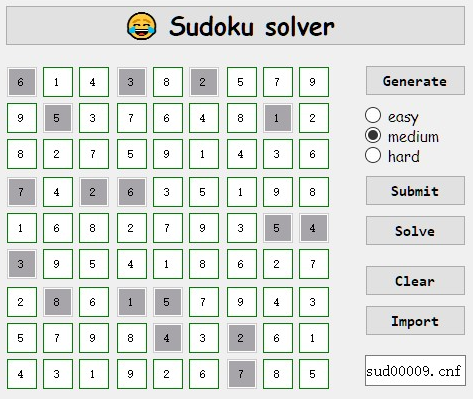The width and height of the screenshot is (473, 400).
Task: Click the white 9 cell ending the first row
Action: pos(314,82)
